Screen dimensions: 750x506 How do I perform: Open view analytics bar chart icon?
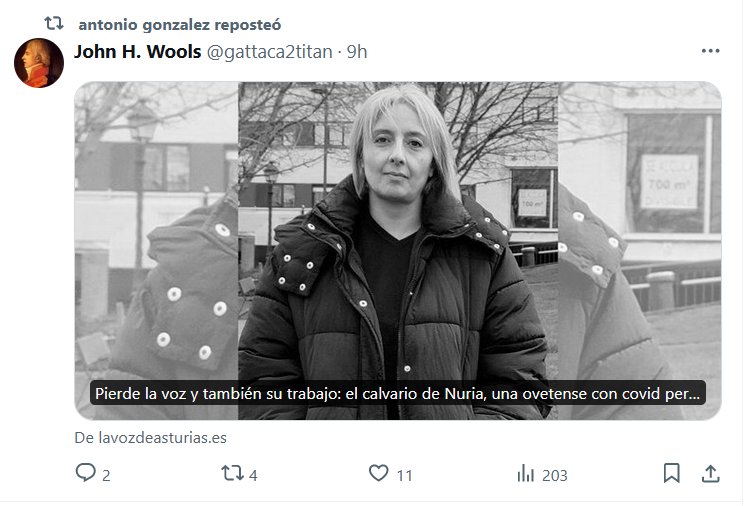(x=526, y=473)
